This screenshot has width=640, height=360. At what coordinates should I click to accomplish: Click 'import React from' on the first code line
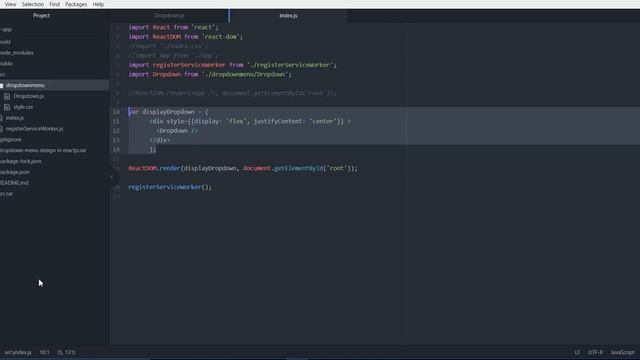tap(173, 27)
